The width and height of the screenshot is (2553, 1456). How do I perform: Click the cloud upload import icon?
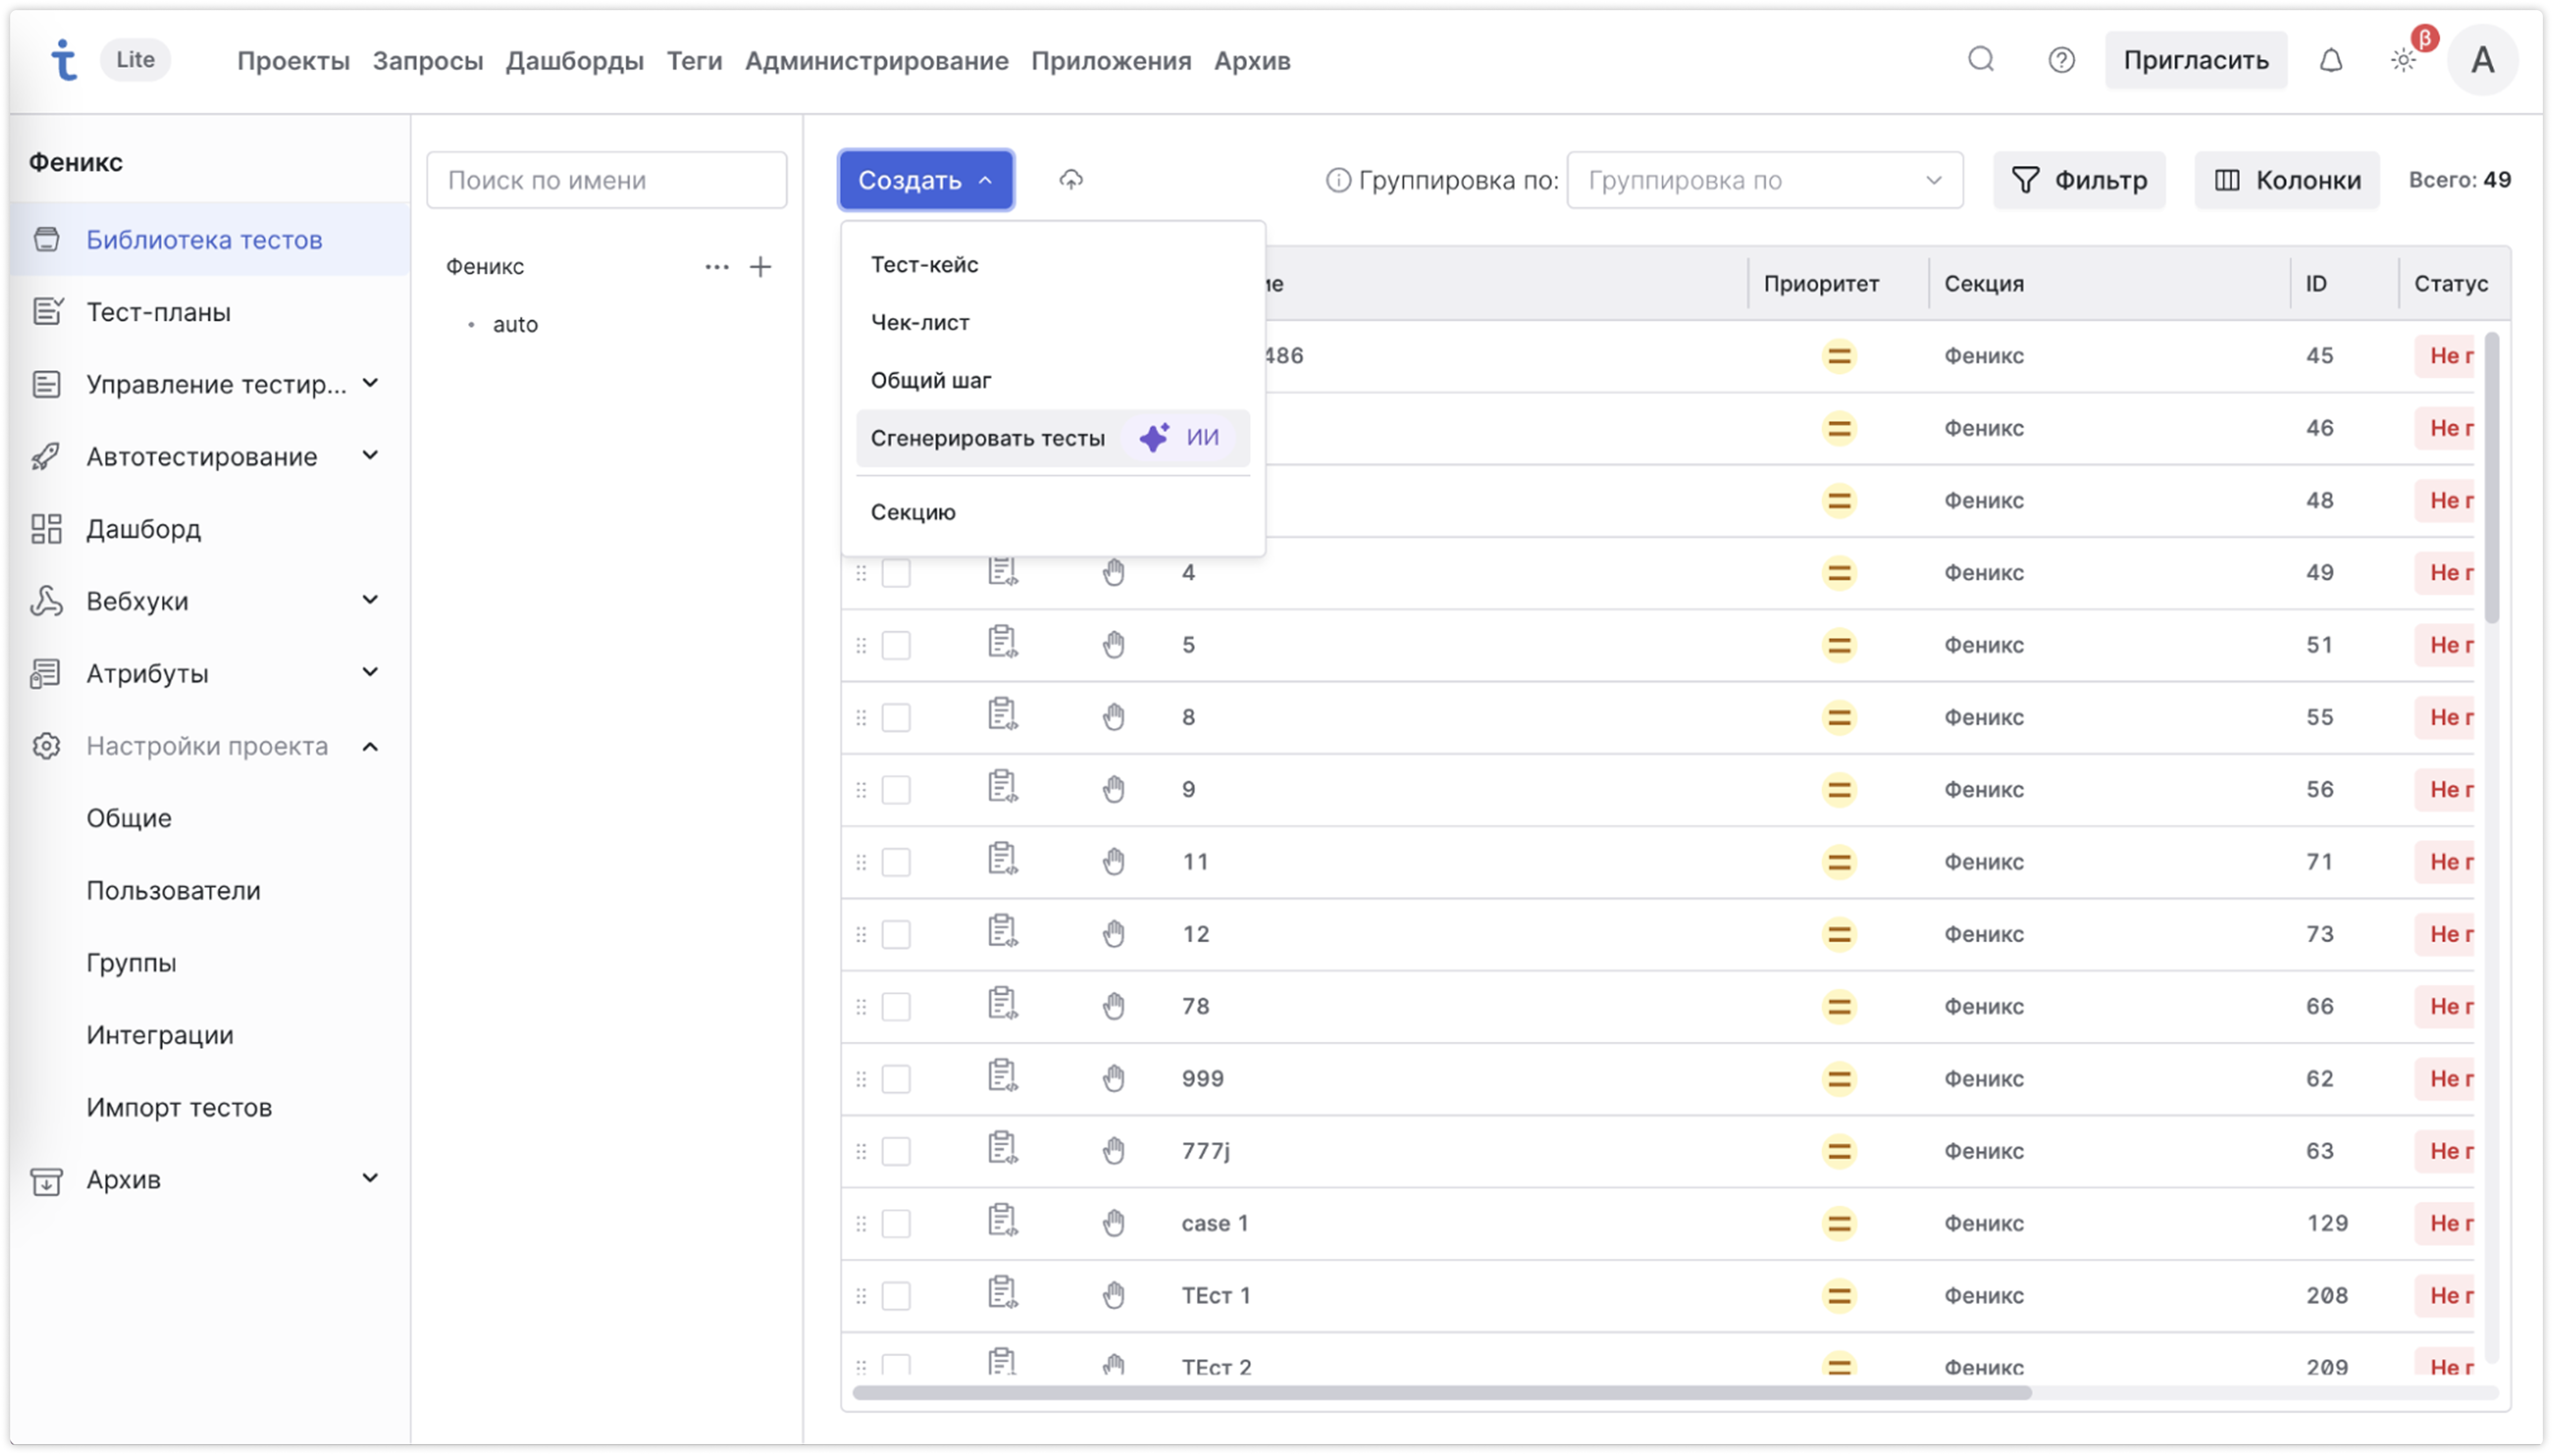coord(1070,180)
